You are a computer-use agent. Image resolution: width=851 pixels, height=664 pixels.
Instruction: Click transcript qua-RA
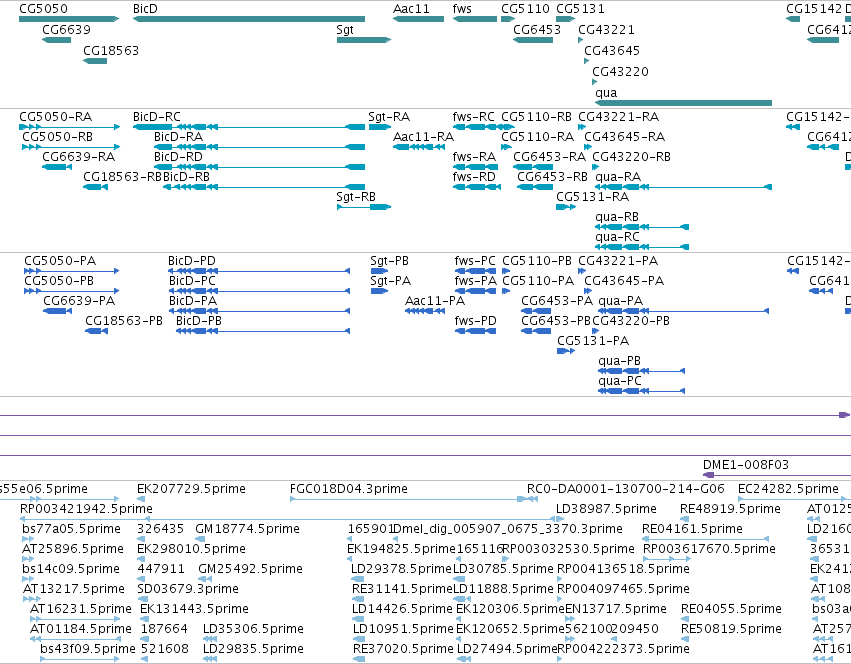[683, 187]
